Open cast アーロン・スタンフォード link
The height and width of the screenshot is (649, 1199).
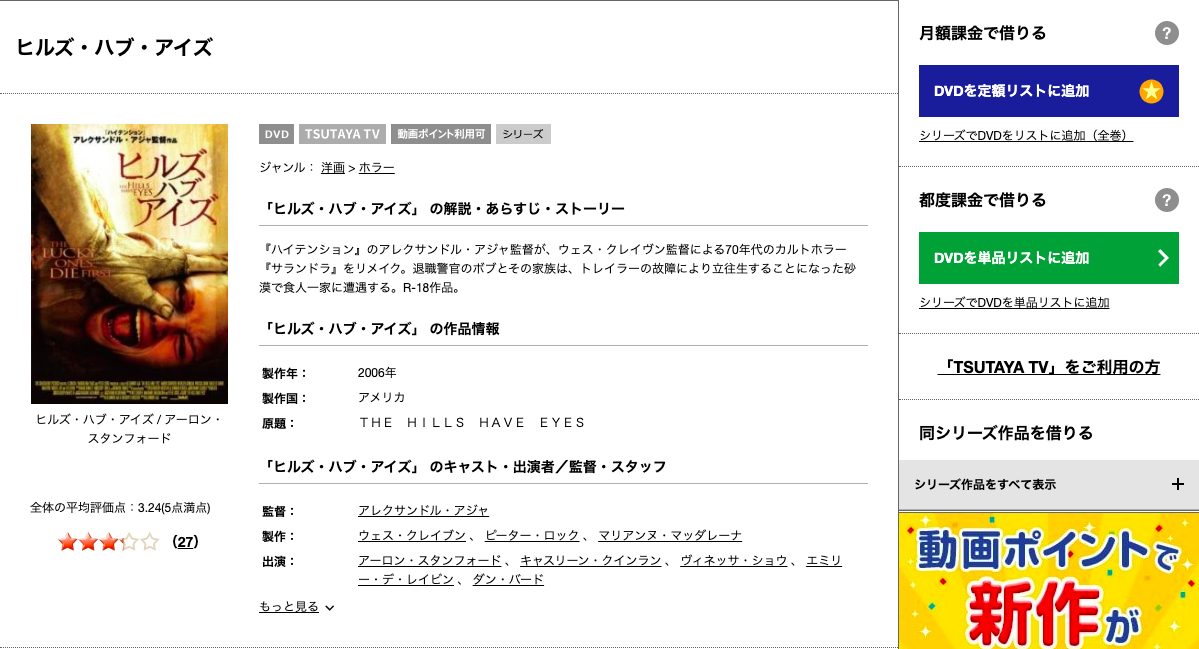point(429,561)
